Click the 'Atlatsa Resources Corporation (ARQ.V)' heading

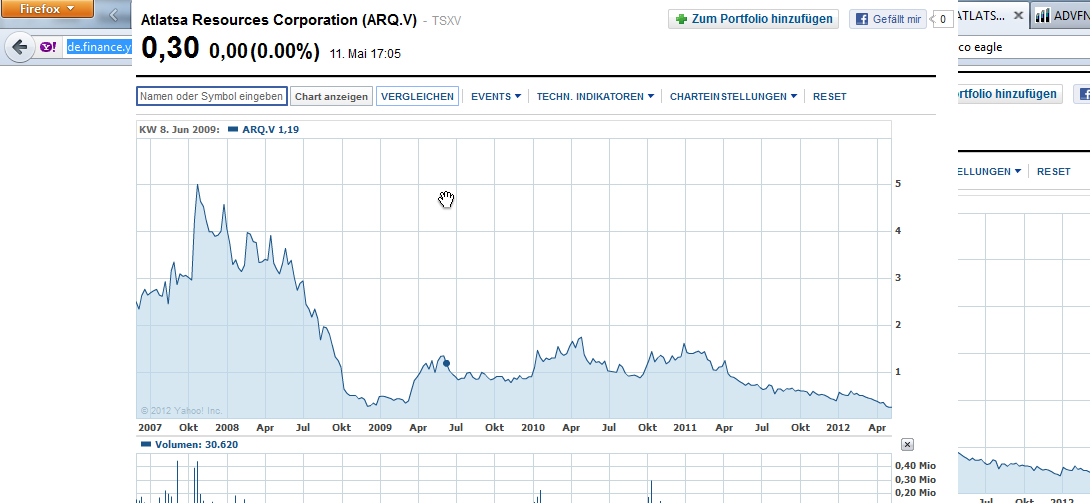(279, 19)
